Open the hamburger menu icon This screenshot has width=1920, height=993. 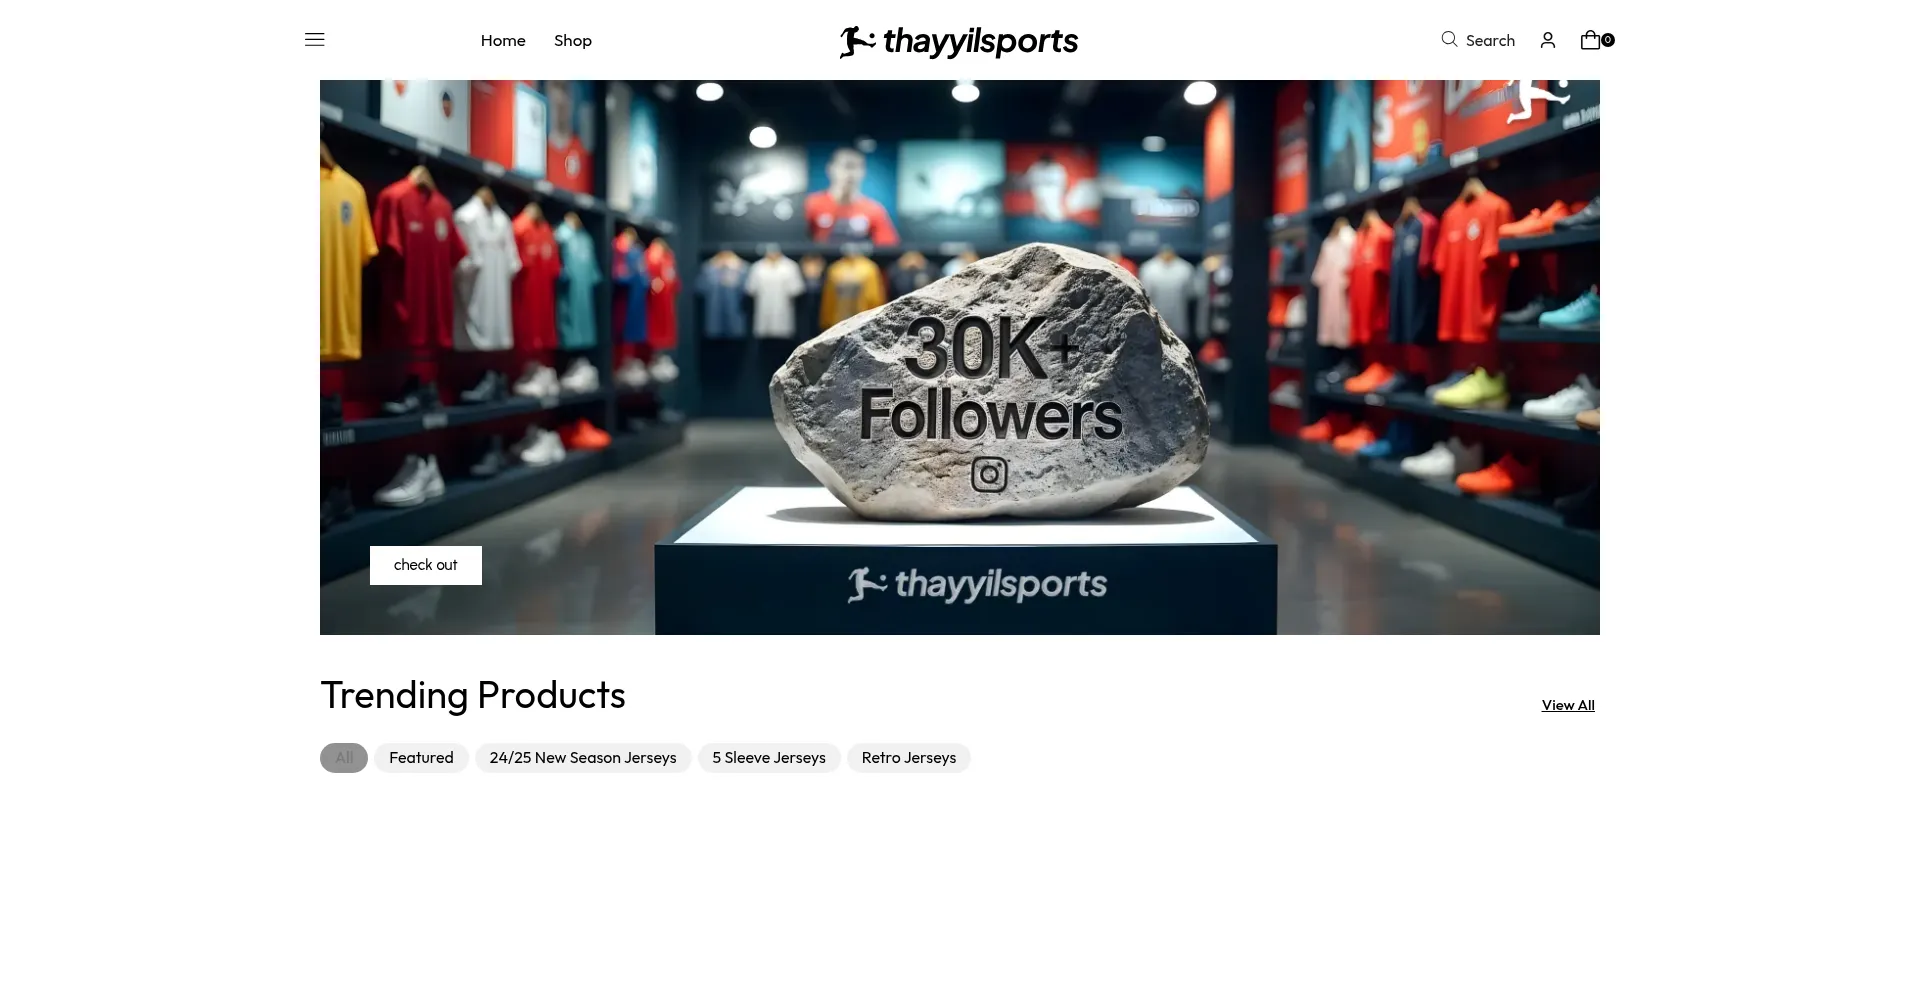click(x=315, y=40)
